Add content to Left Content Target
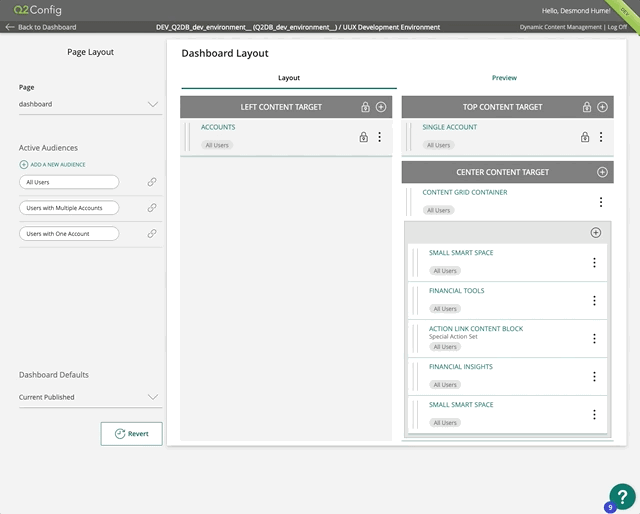 coord(381,107)
